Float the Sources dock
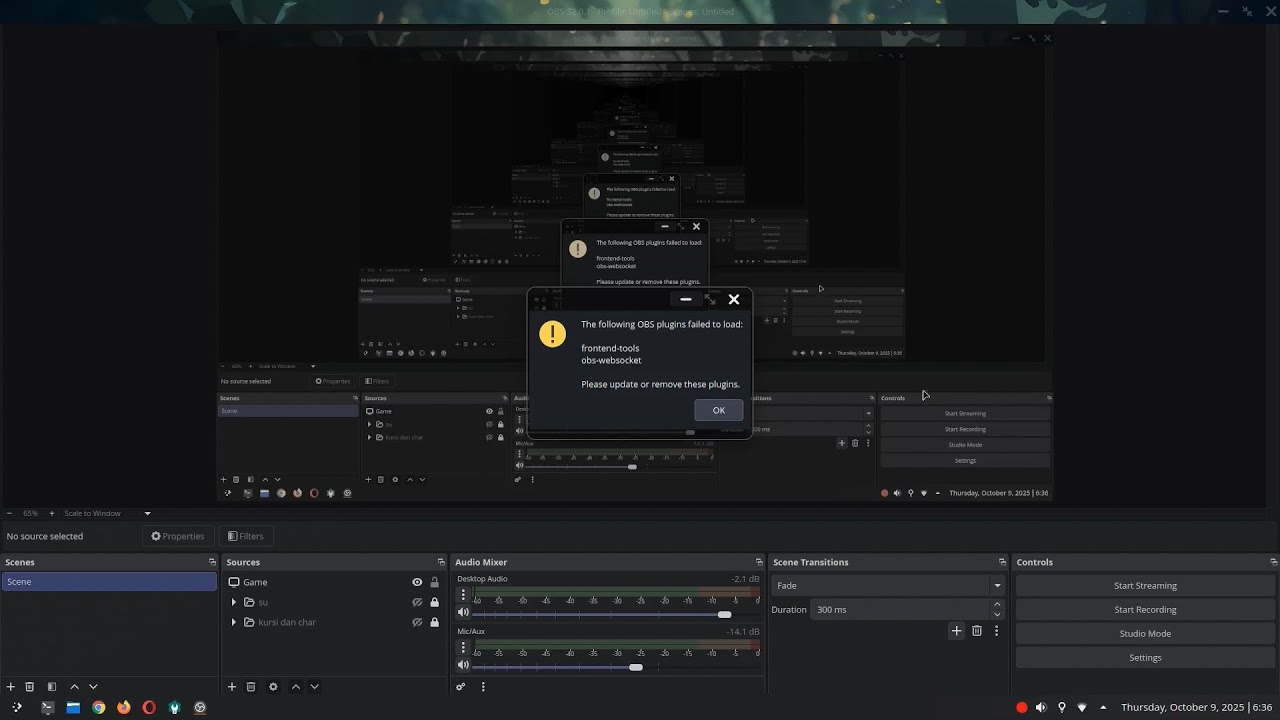This screenshot has width=1280, height=720. click(441, 562)
